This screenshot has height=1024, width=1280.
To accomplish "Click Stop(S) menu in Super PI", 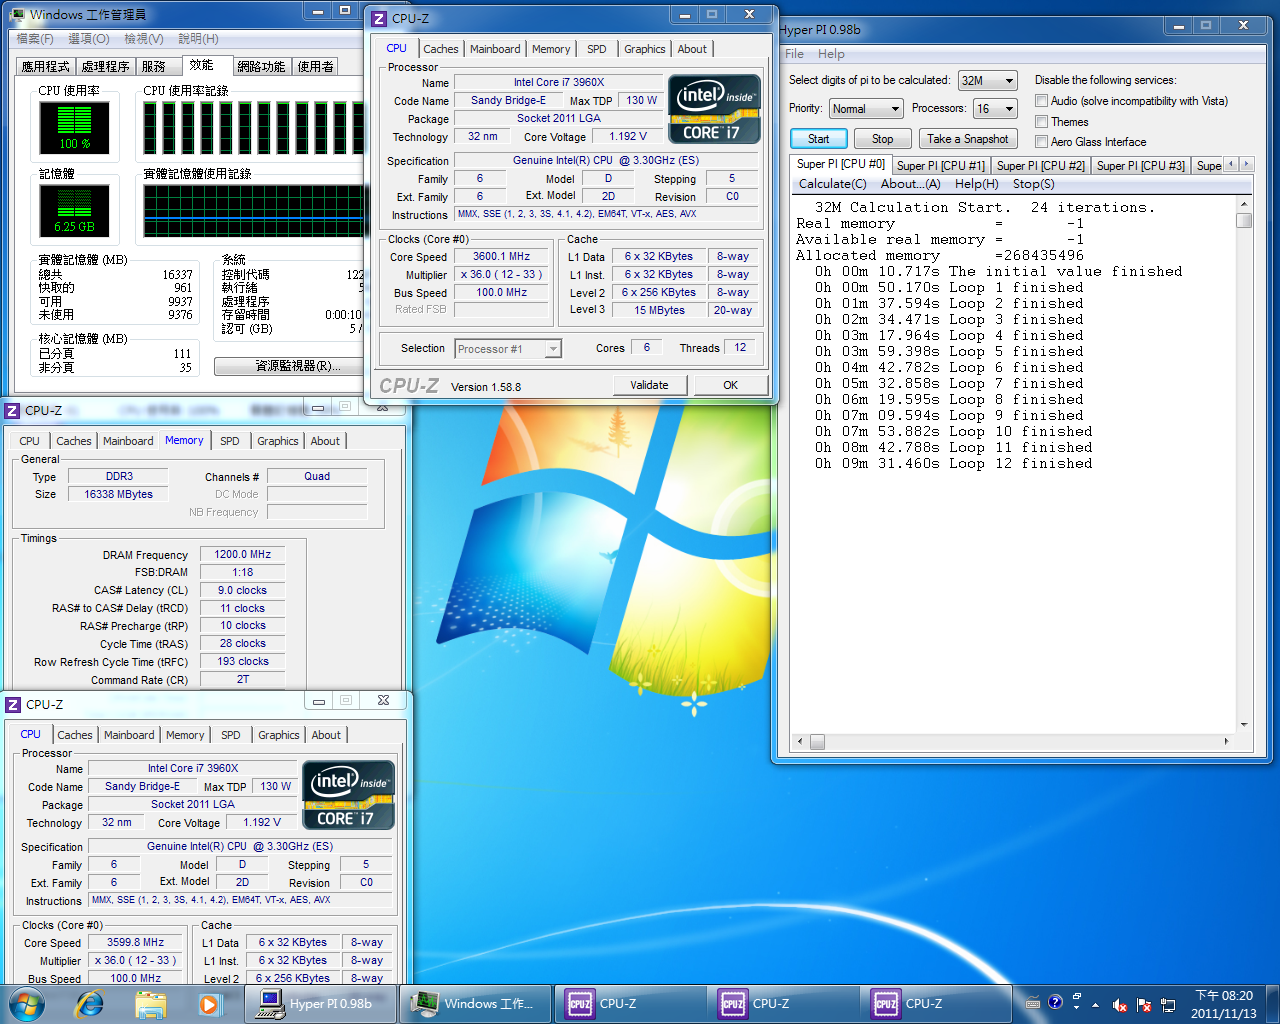I will click(1033, 184).
